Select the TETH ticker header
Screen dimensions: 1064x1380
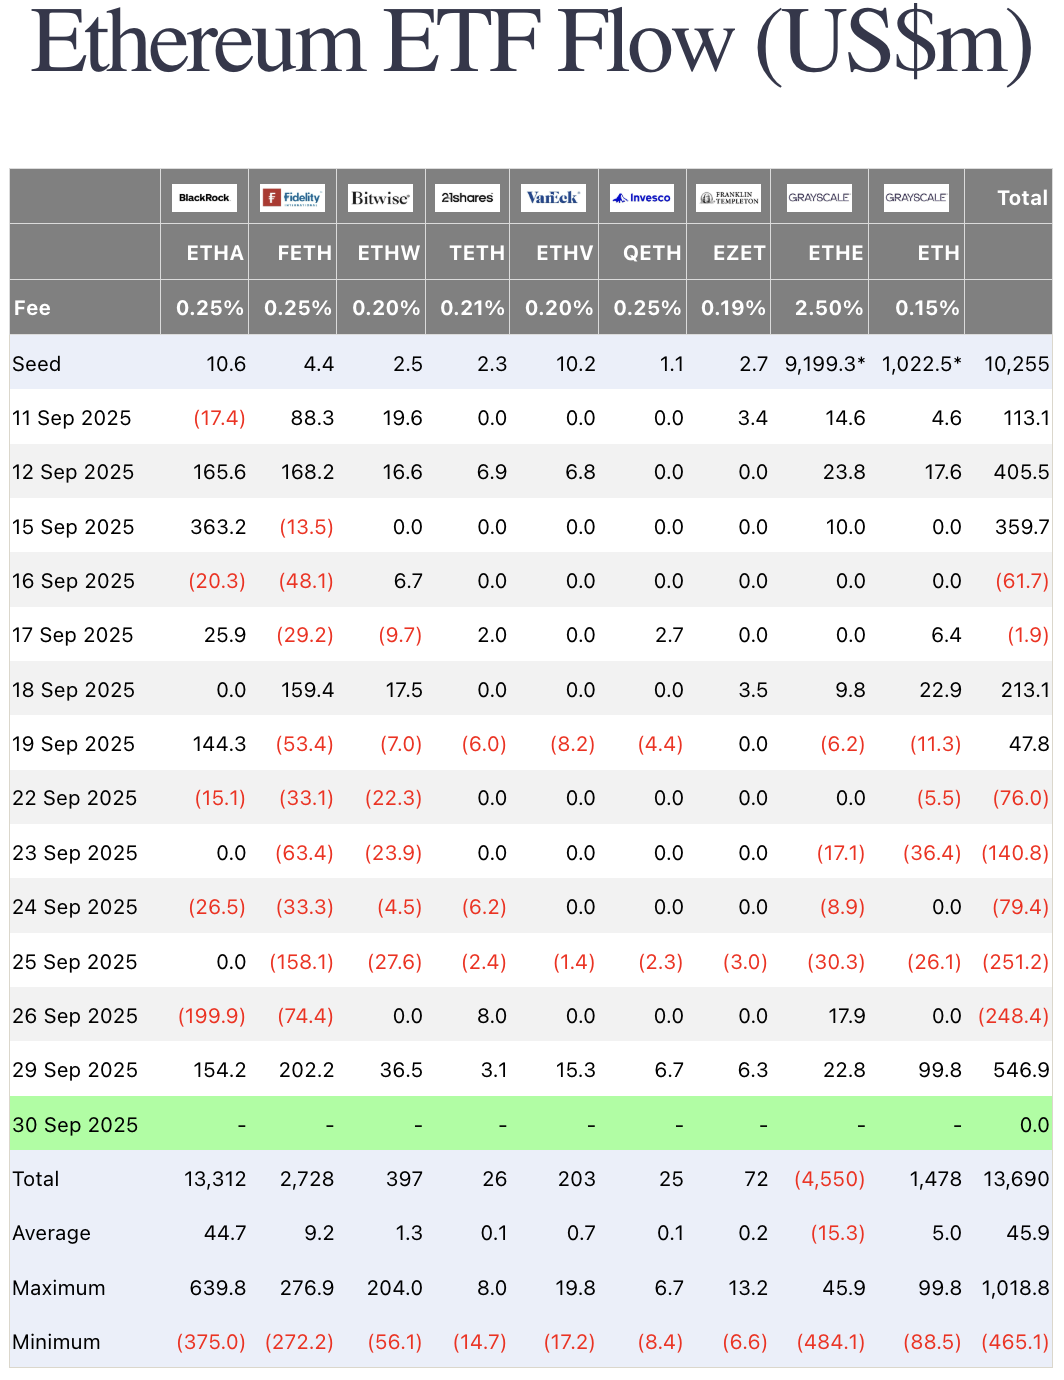tap(477, 253)
